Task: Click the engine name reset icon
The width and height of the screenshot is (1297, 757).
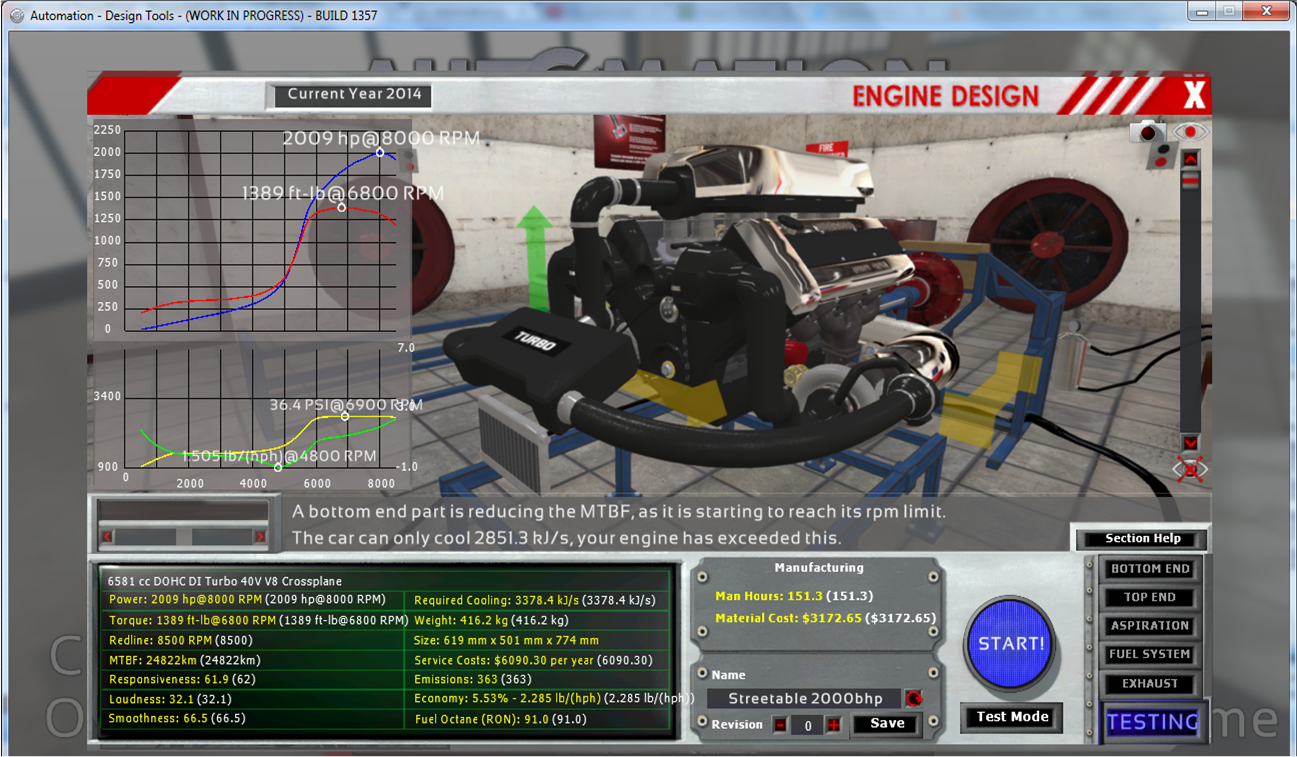Action: point(913,698)
